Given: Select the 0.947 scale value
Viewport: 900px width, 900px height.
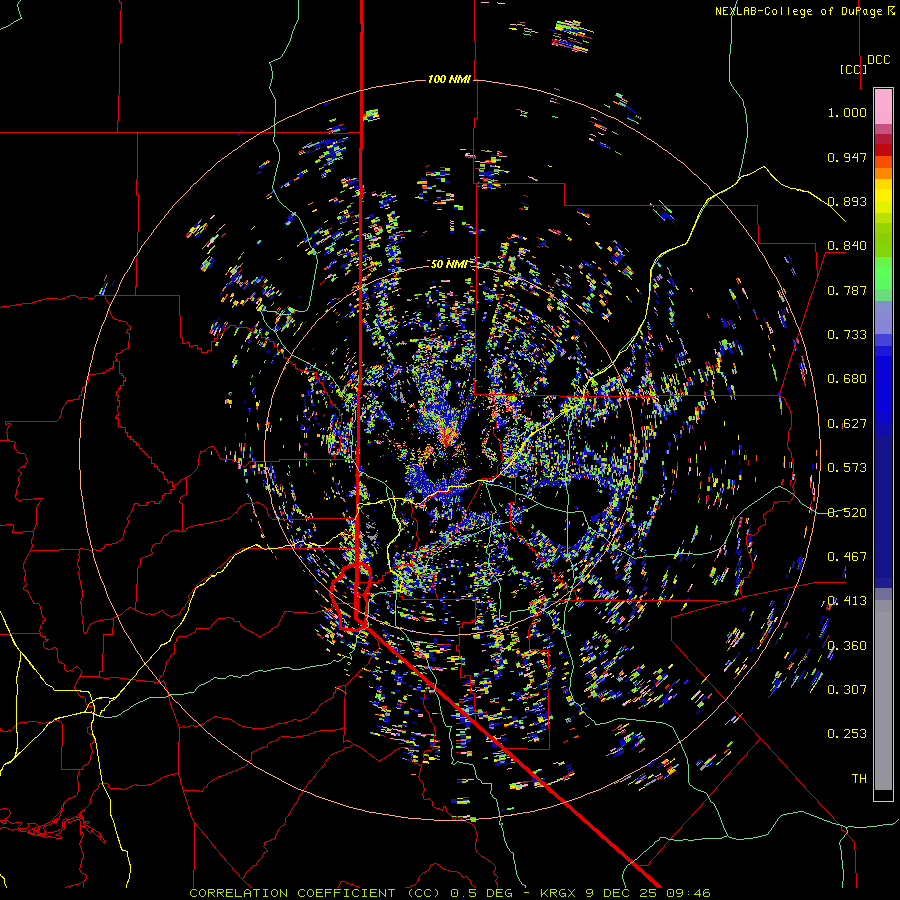Looking at the screenshot, I should [847, 157].
